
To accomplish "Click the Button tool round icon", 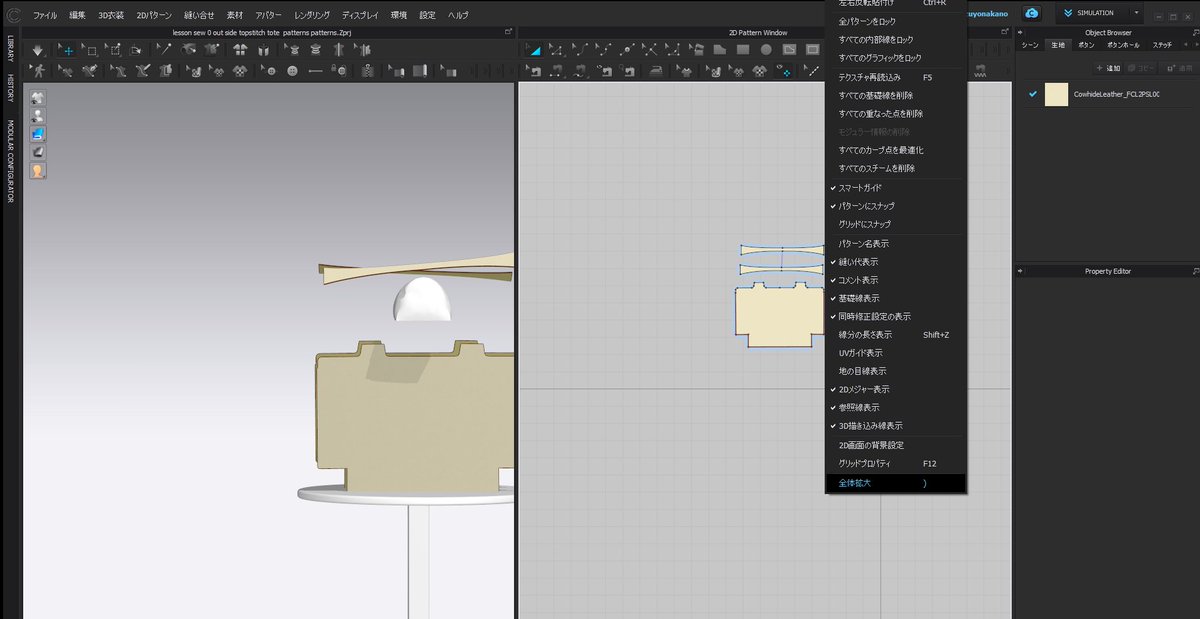I will click(x=292, y=70).
